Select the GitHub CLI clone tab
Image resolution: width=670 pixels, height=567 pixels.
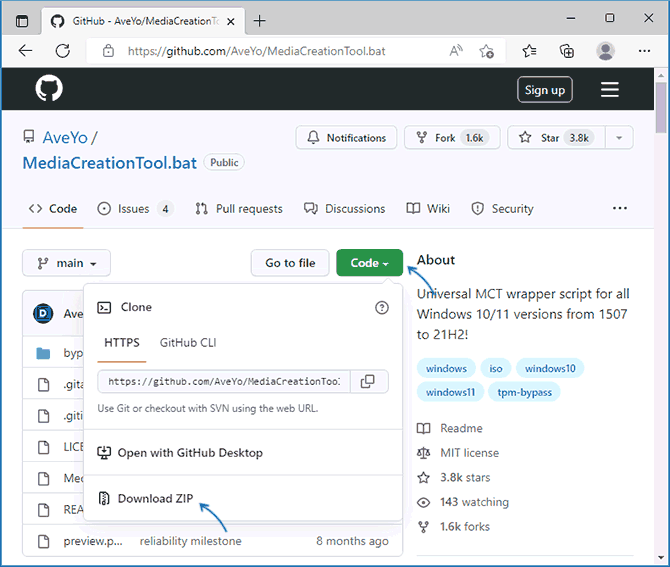[x=188, y=343]
